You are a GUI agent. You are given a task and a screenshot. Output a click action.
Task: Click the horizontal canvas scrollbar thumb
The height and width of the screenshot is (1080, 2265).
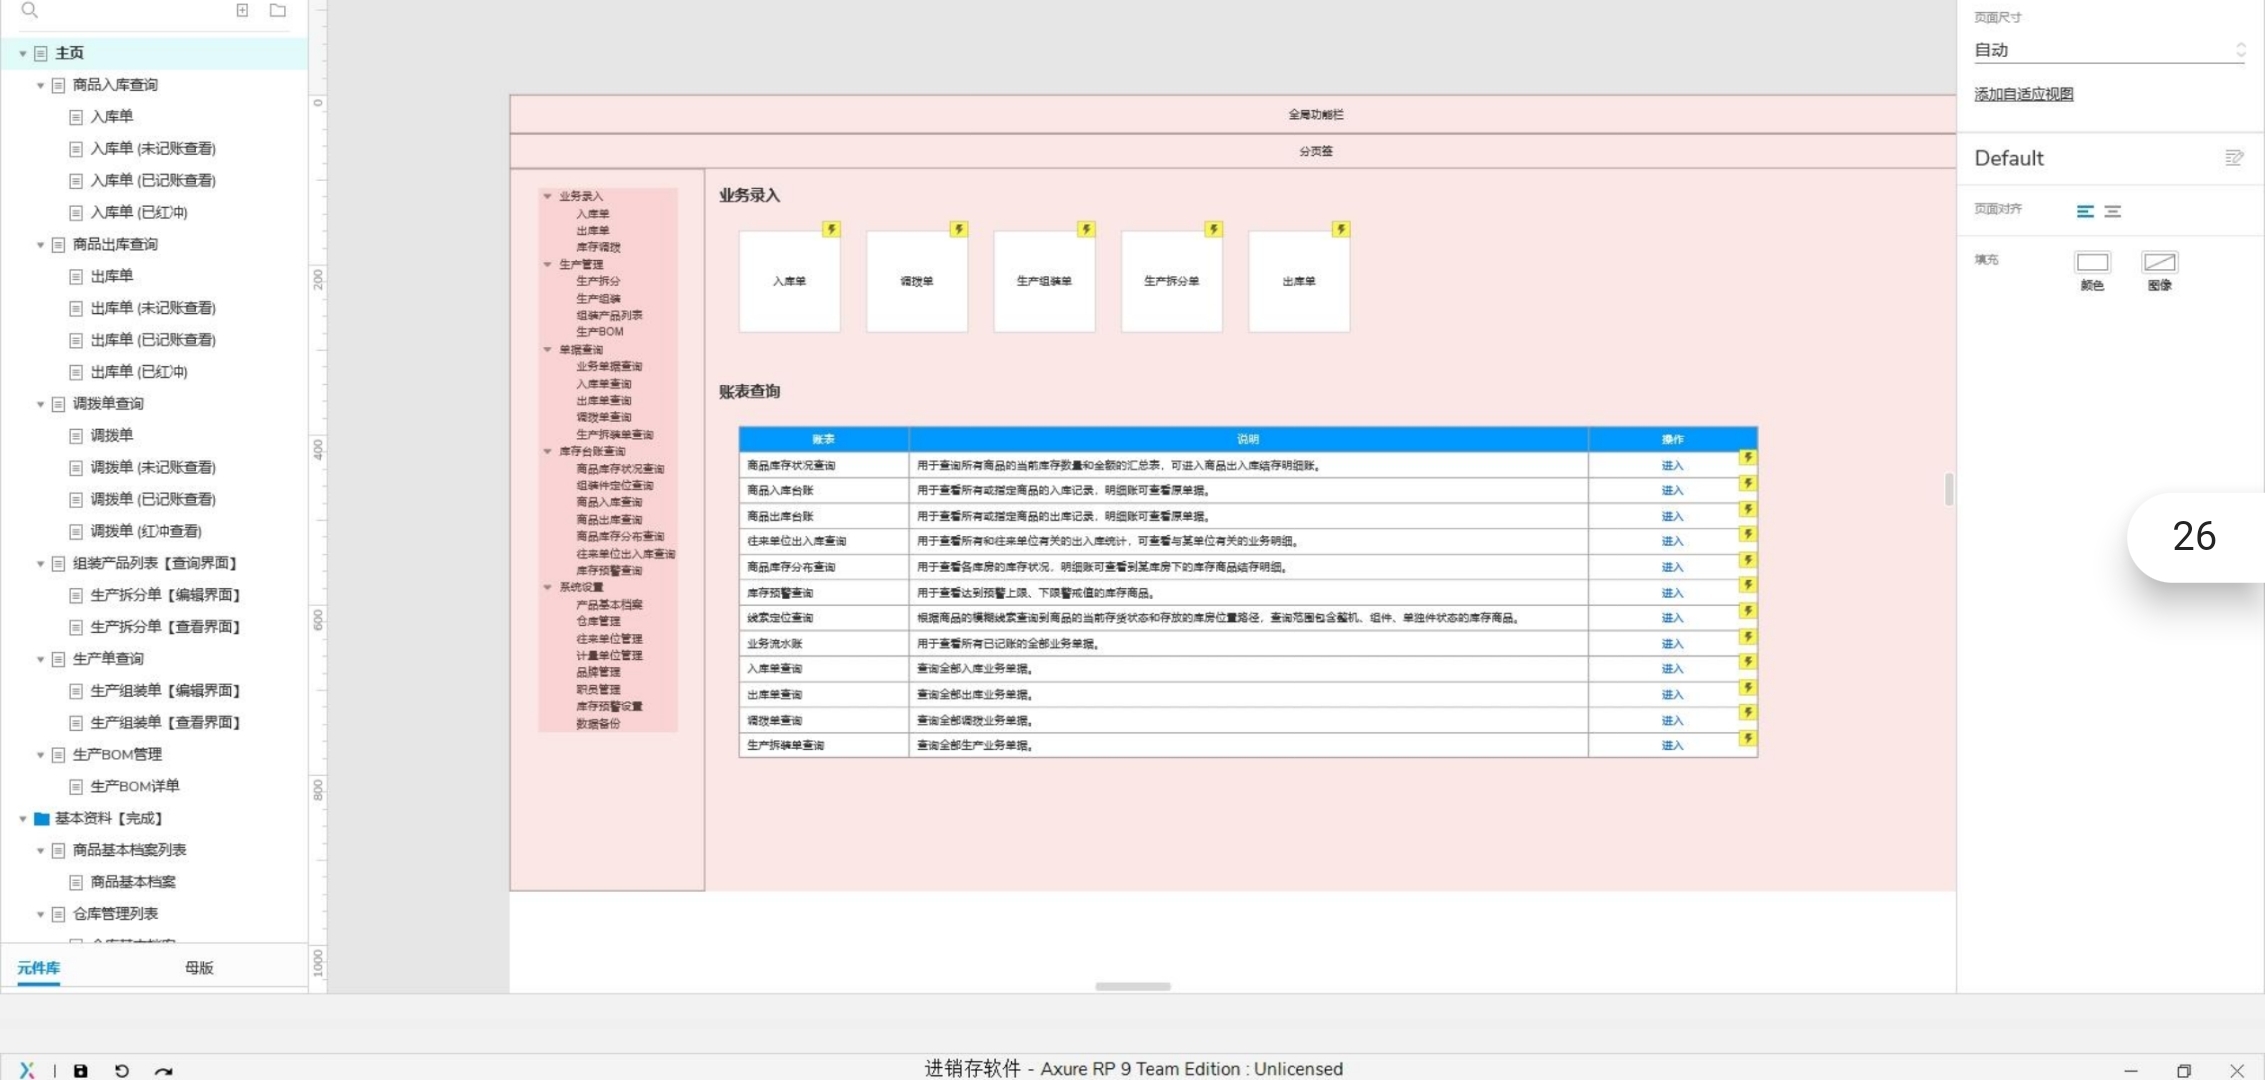point(1133,986)
